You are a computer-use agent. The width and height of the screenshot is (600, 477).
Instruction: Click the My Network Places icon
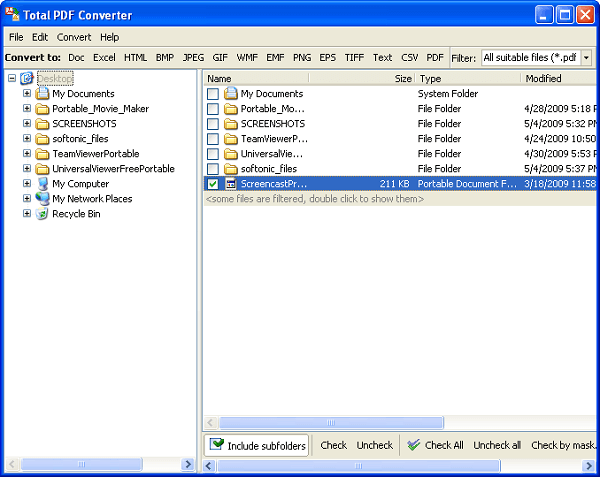click(x=42, y=199)
